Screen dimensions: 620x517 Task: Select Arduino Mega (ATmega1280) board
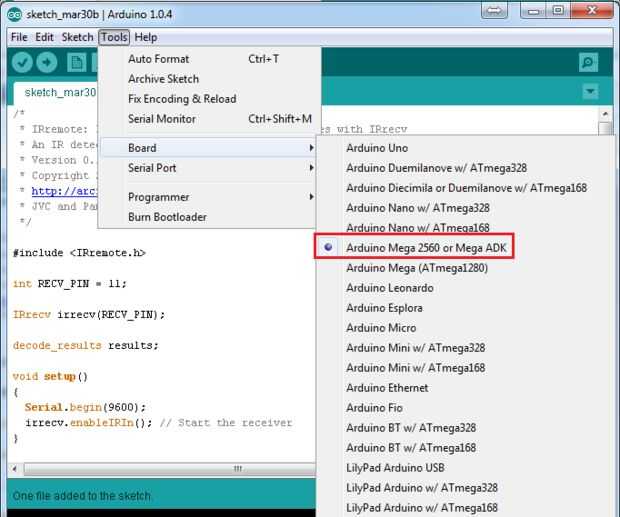tap(466, 268)
